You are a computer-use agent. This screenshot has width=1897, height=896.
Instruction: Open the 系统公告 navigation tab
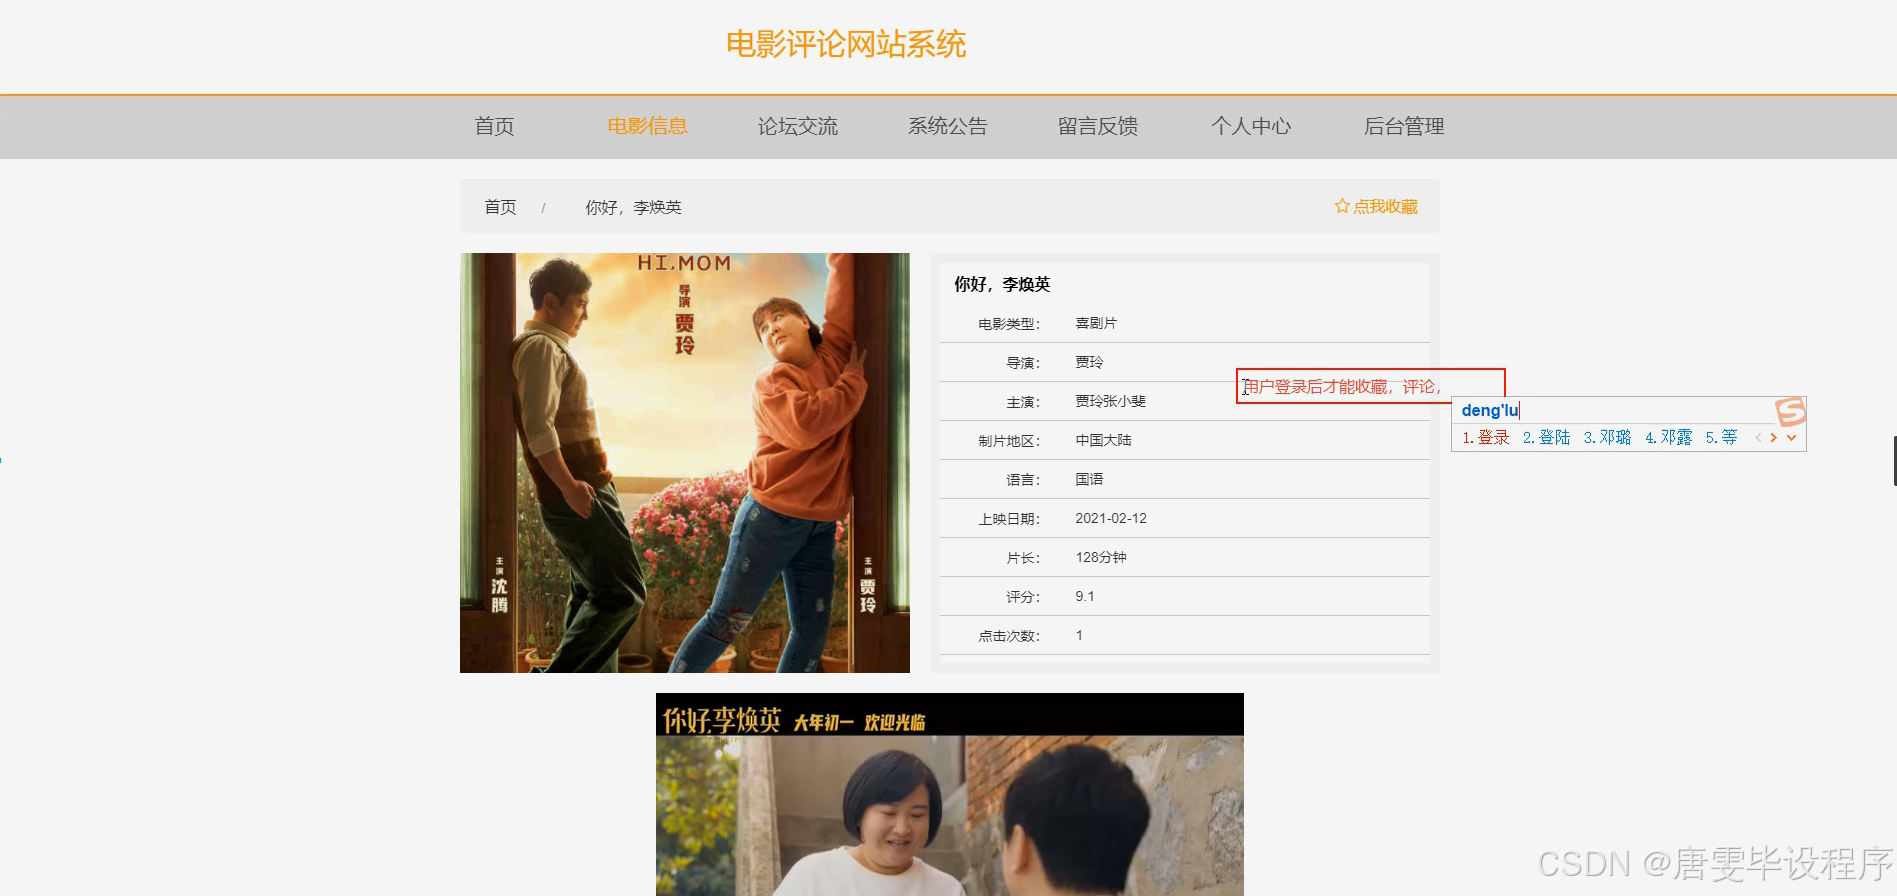tap(947, 127)
